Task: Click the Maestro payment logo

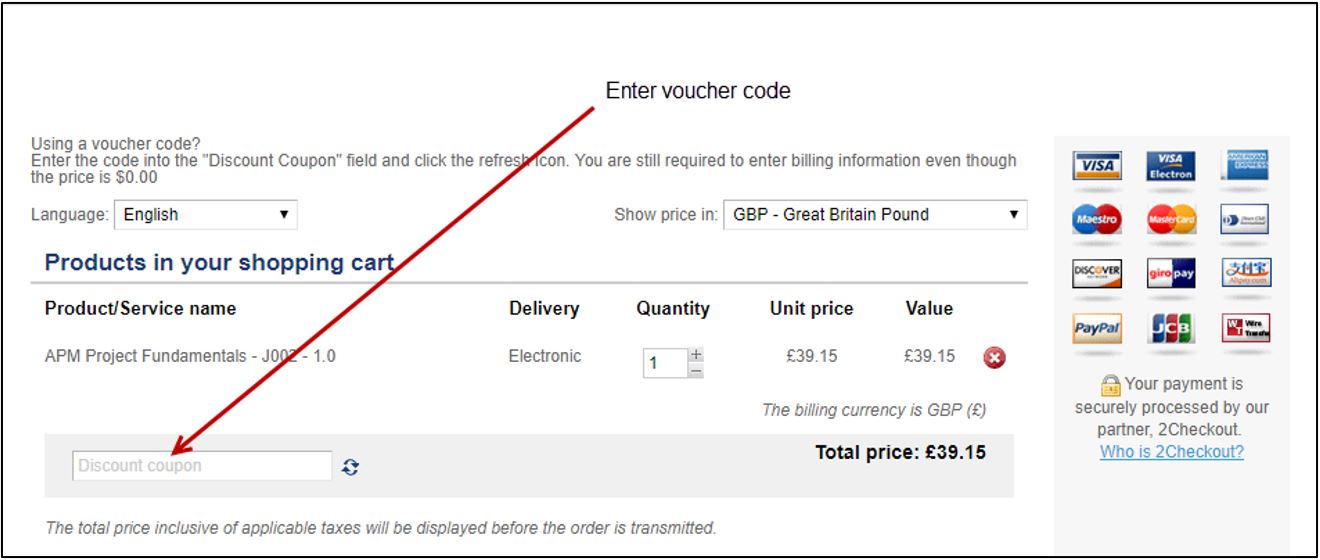Action: point(1097,219)
